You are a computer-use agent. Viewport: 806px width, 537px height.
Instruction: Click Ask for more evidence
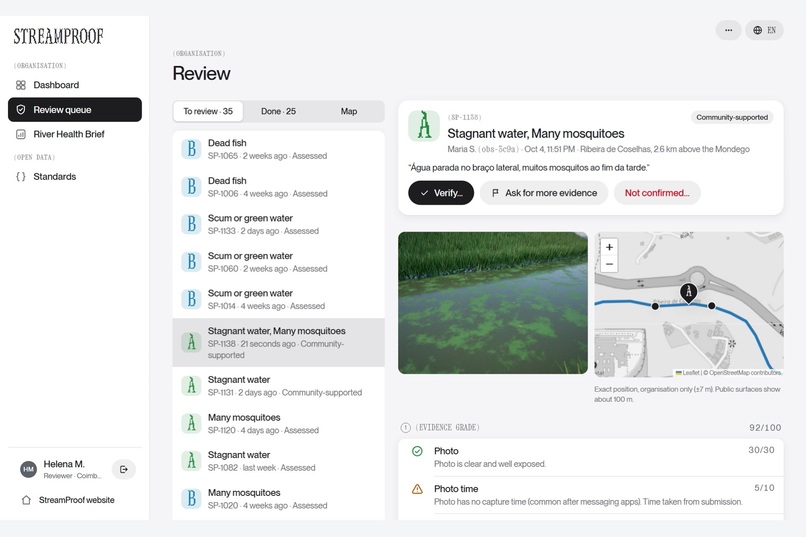pos(544,193)
